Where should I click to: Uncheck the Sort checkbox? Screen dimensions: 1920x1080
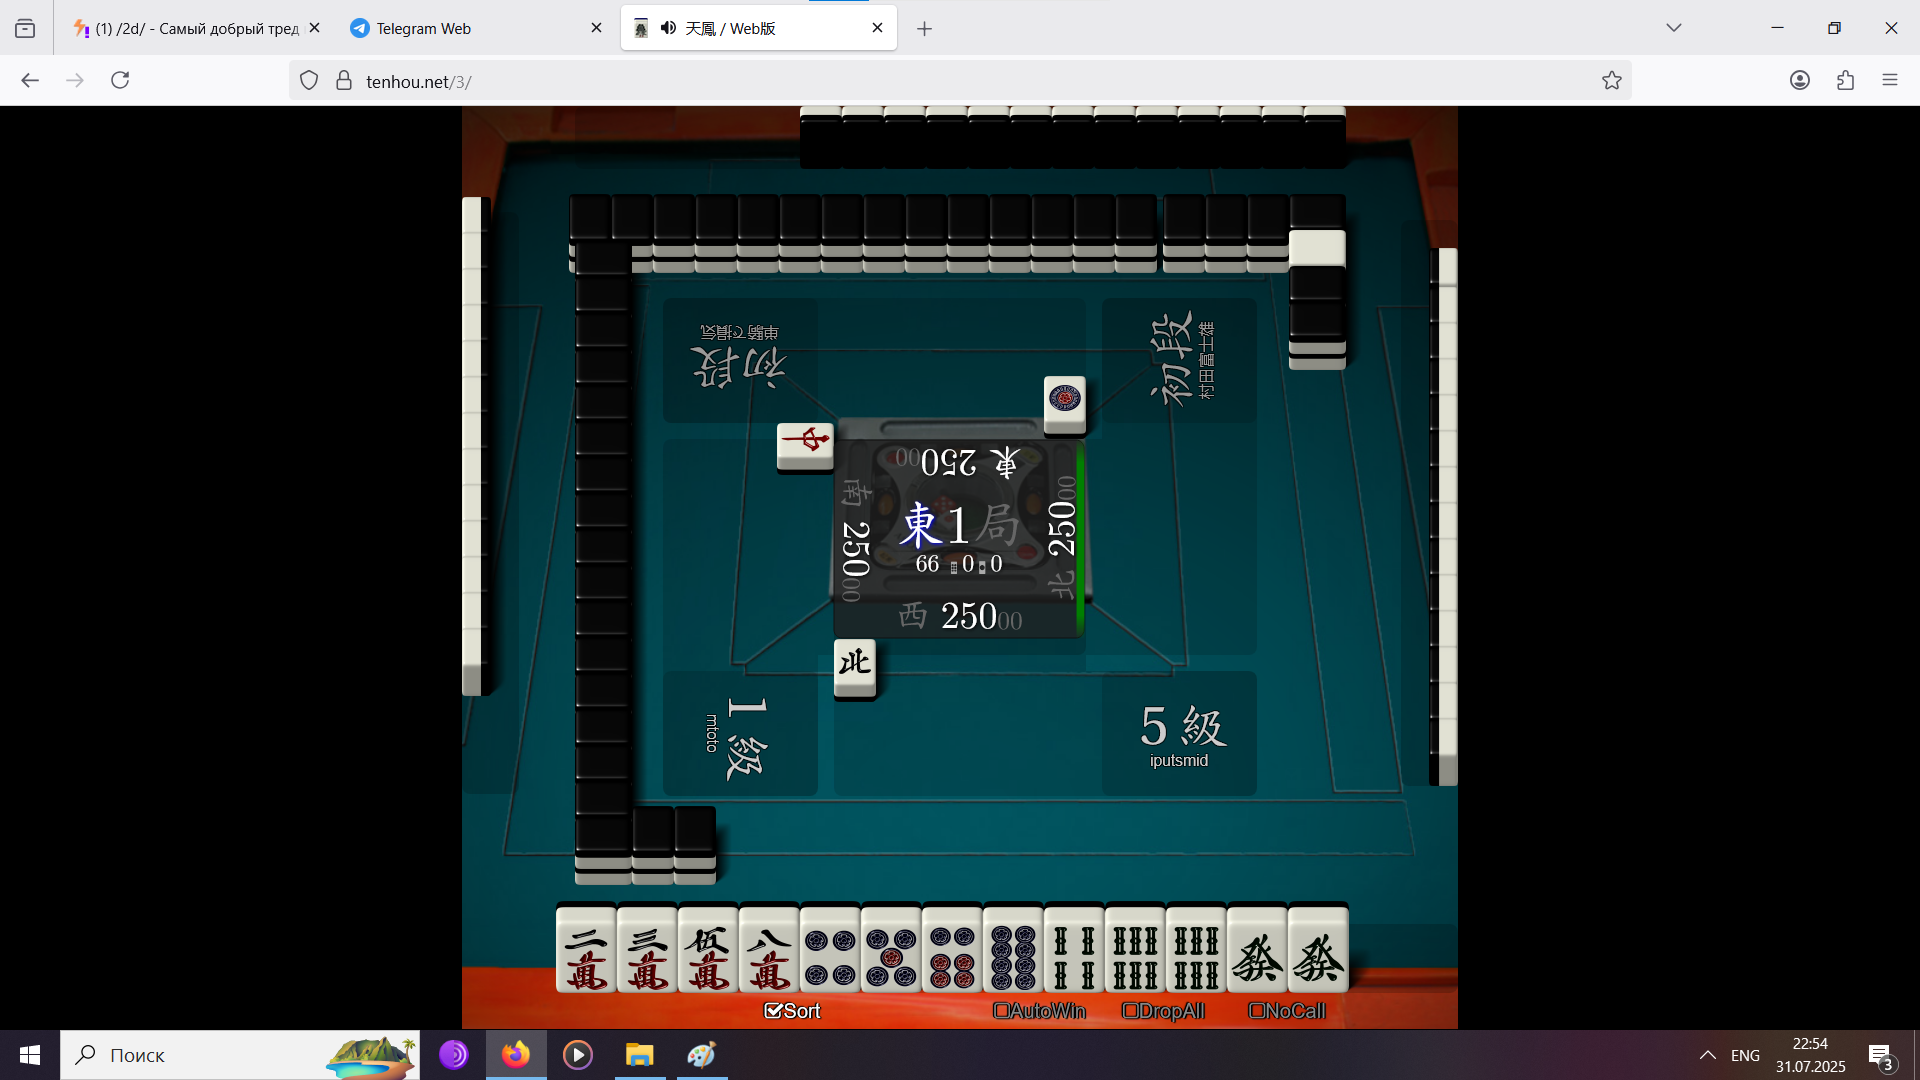pos(773,1011)
